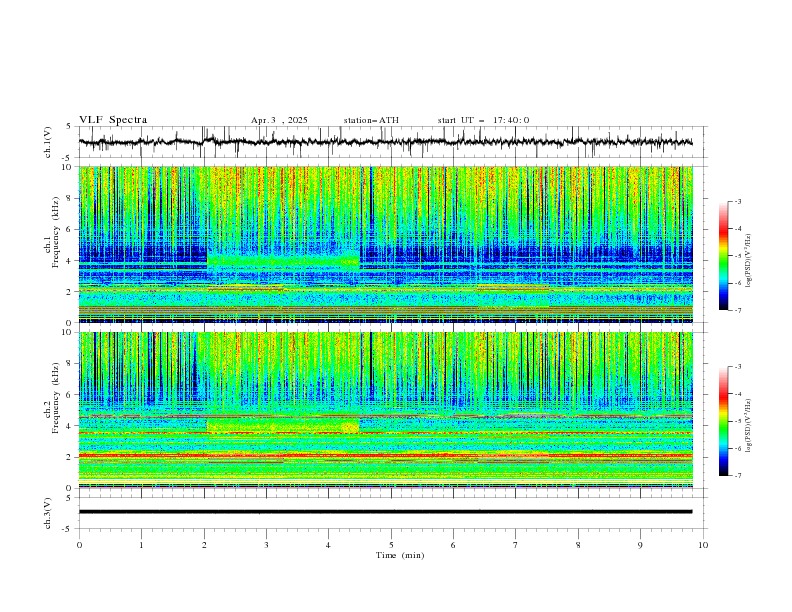Click the ch.1 frequency tick label 2
This screenshot has height=612, width=792.
click(71, 292)
